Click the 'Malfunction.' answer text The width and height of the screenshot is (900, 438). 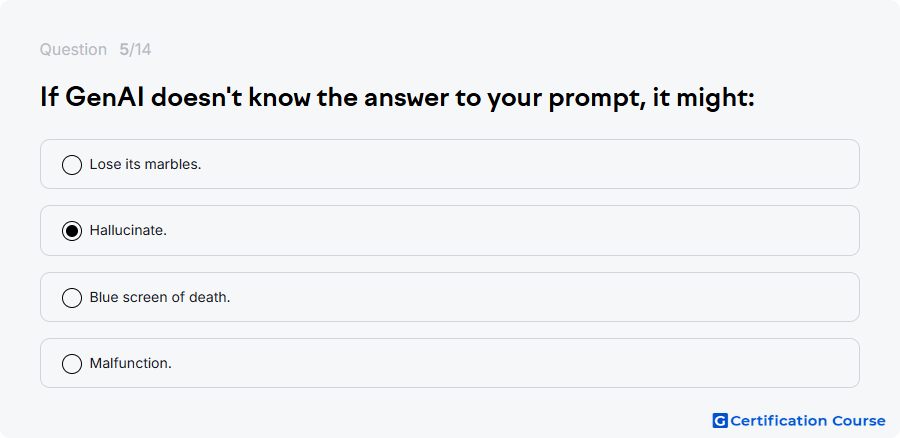pos(130,363)
